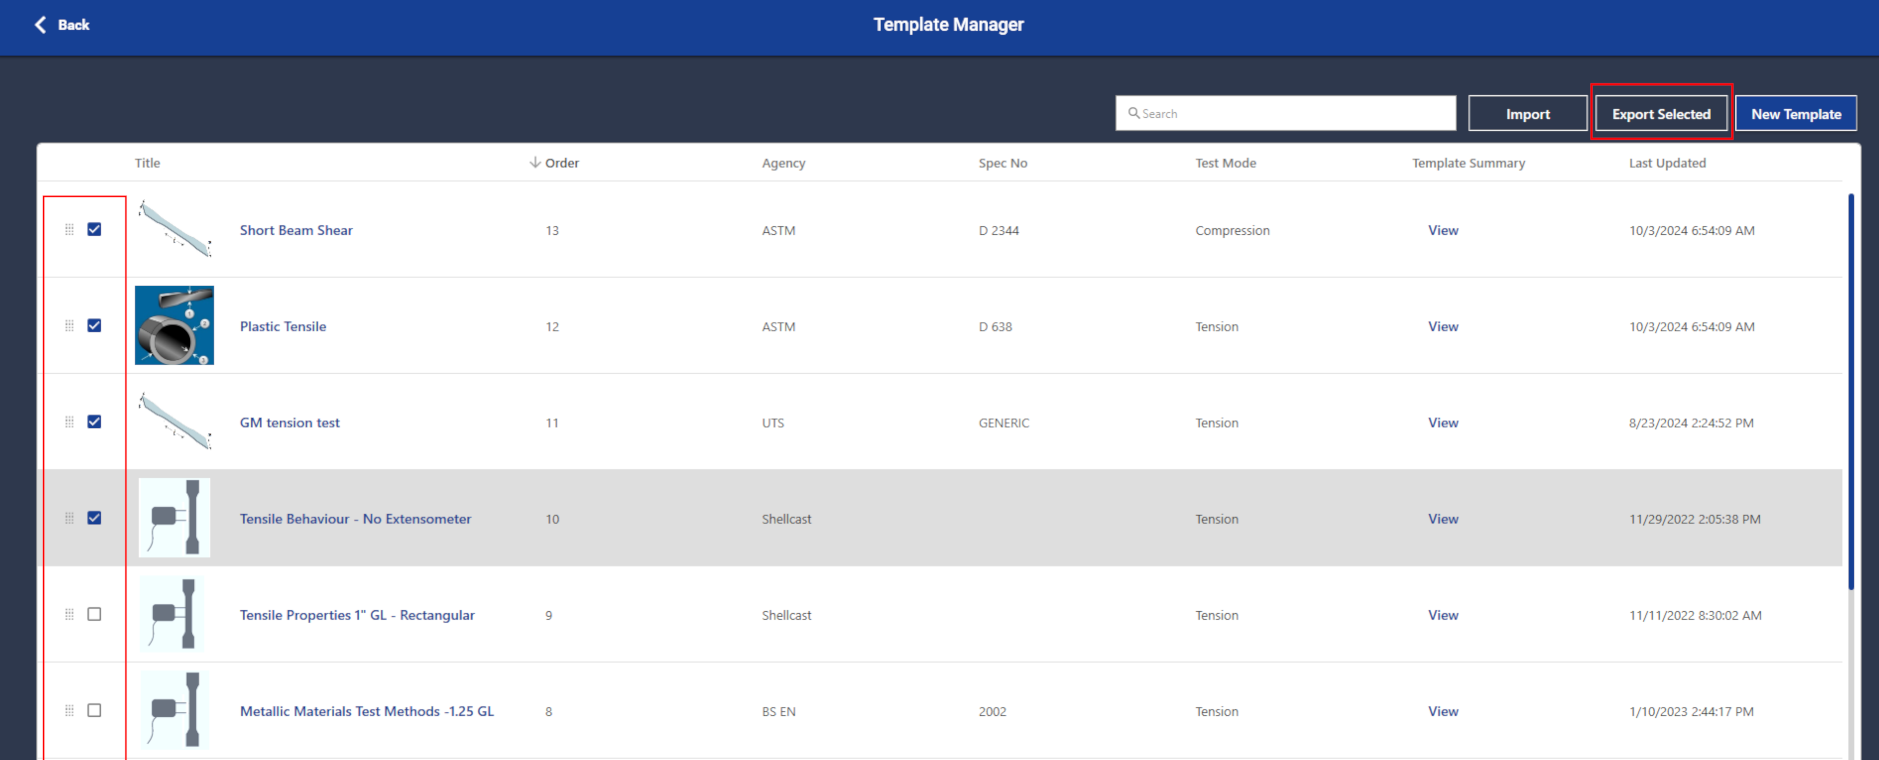Click the sort arrow beside Order header
This screenshot has height=760, width=1879.
point(535,162)
